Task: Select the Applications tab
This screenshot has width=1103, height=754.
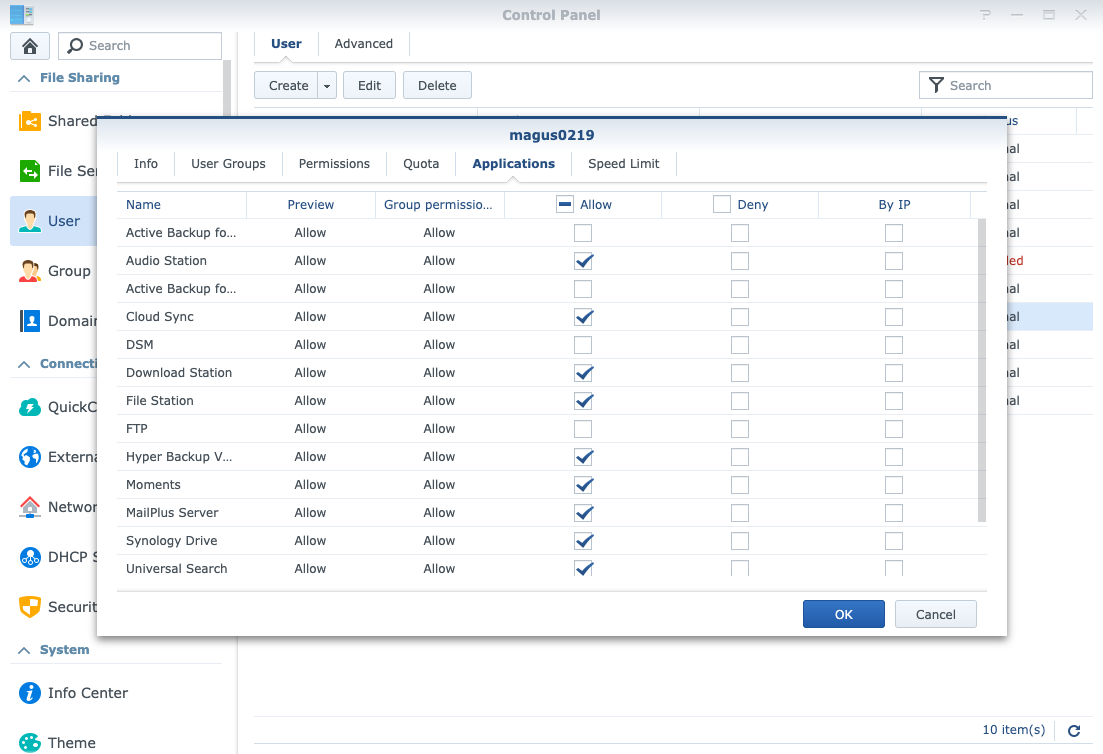Action: pyautogui.click(x=514, y=164)
